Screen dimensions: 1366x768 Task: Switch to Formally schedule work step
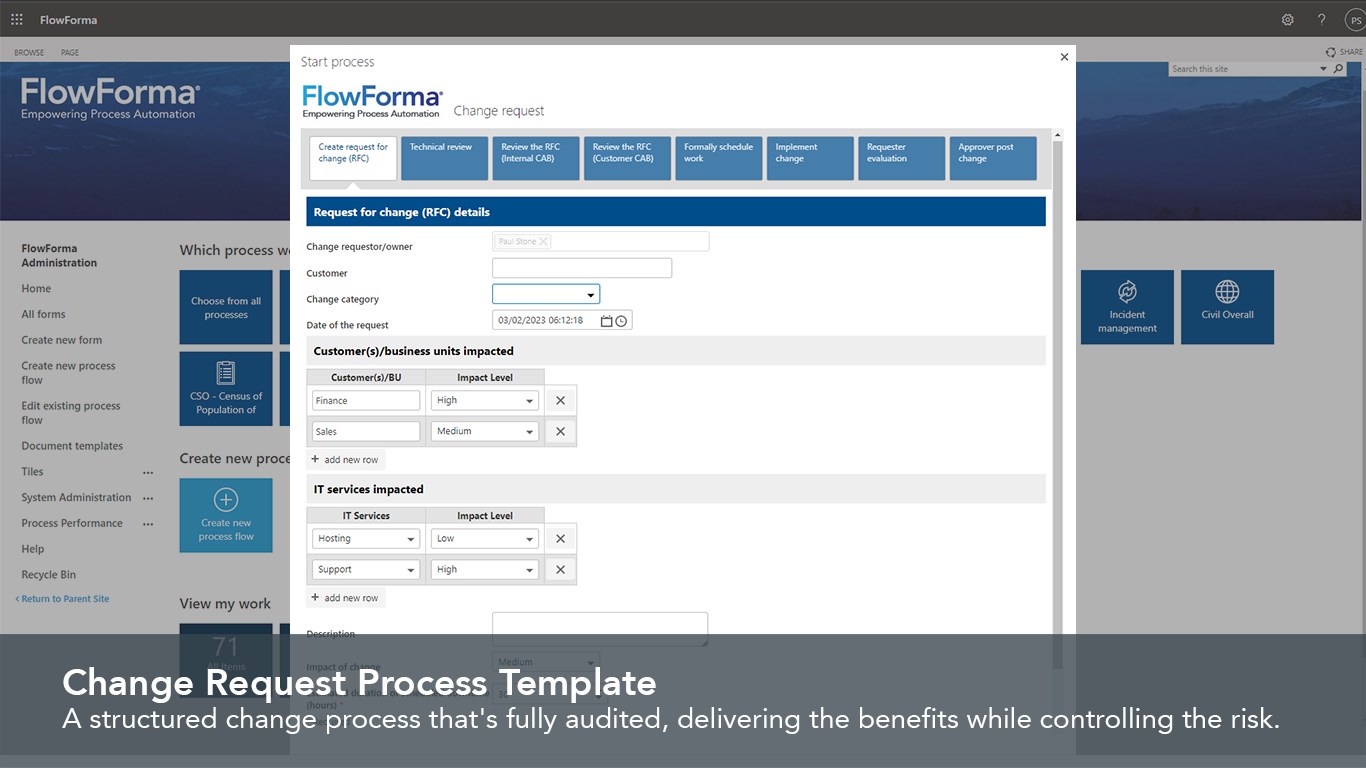[x=719, y=158]
